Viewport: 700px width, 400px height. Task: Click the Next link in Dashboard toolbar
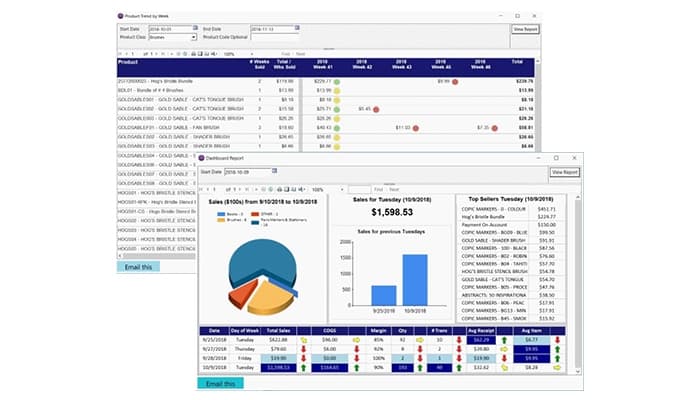393,188
